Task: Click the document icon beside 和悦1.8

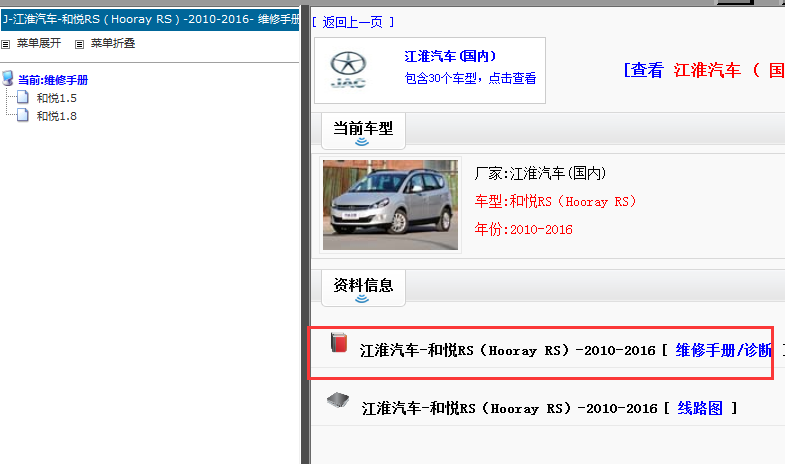Action: click(x=23, y=115)
